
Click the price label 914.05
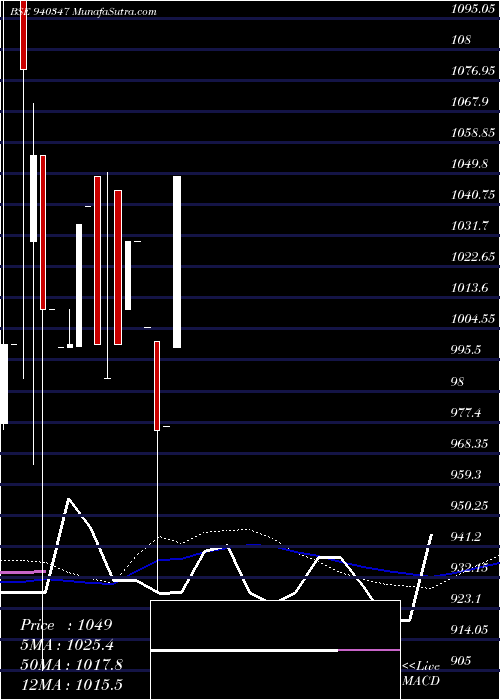(470, 629)
